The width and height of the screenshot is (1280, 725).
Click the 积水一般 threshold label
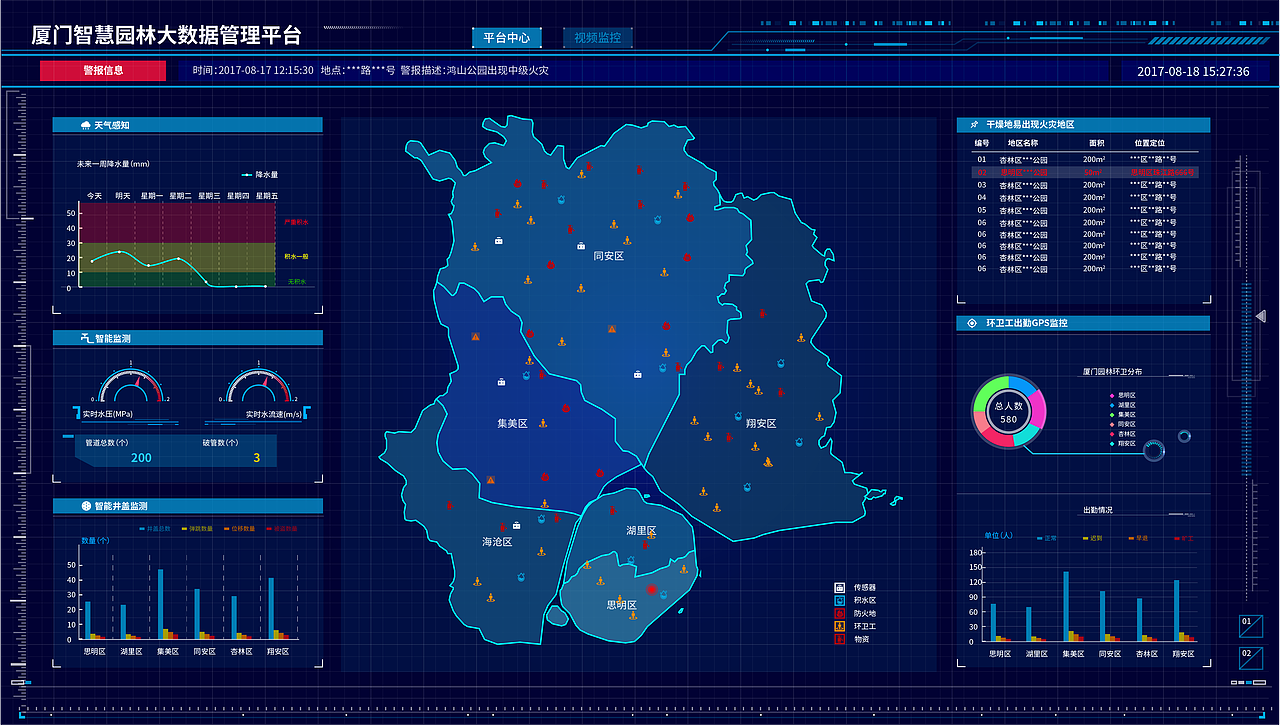[297, 257]
